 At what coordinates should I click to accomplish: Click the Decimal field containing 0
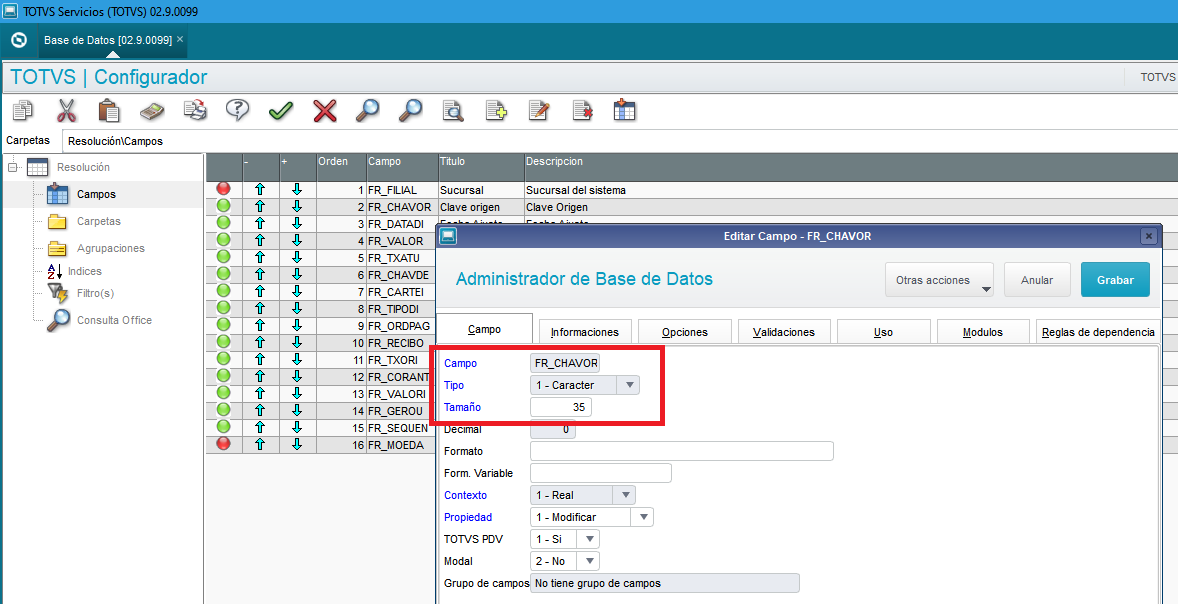[x=553, y=430]
